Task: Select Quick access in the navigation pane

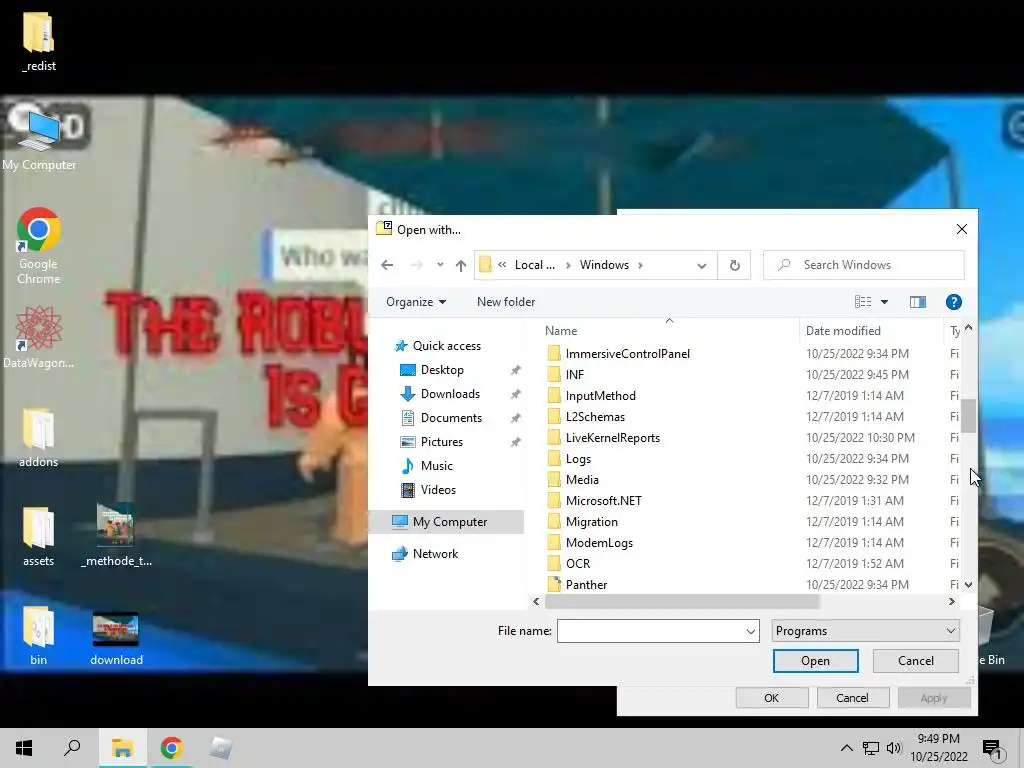Action: (x=447, y=346)
